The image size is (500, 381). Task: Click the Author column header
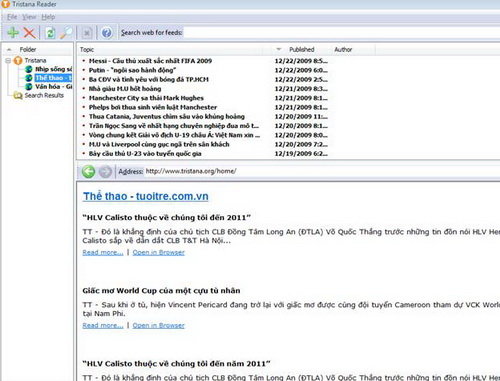[x=343, y=50]
